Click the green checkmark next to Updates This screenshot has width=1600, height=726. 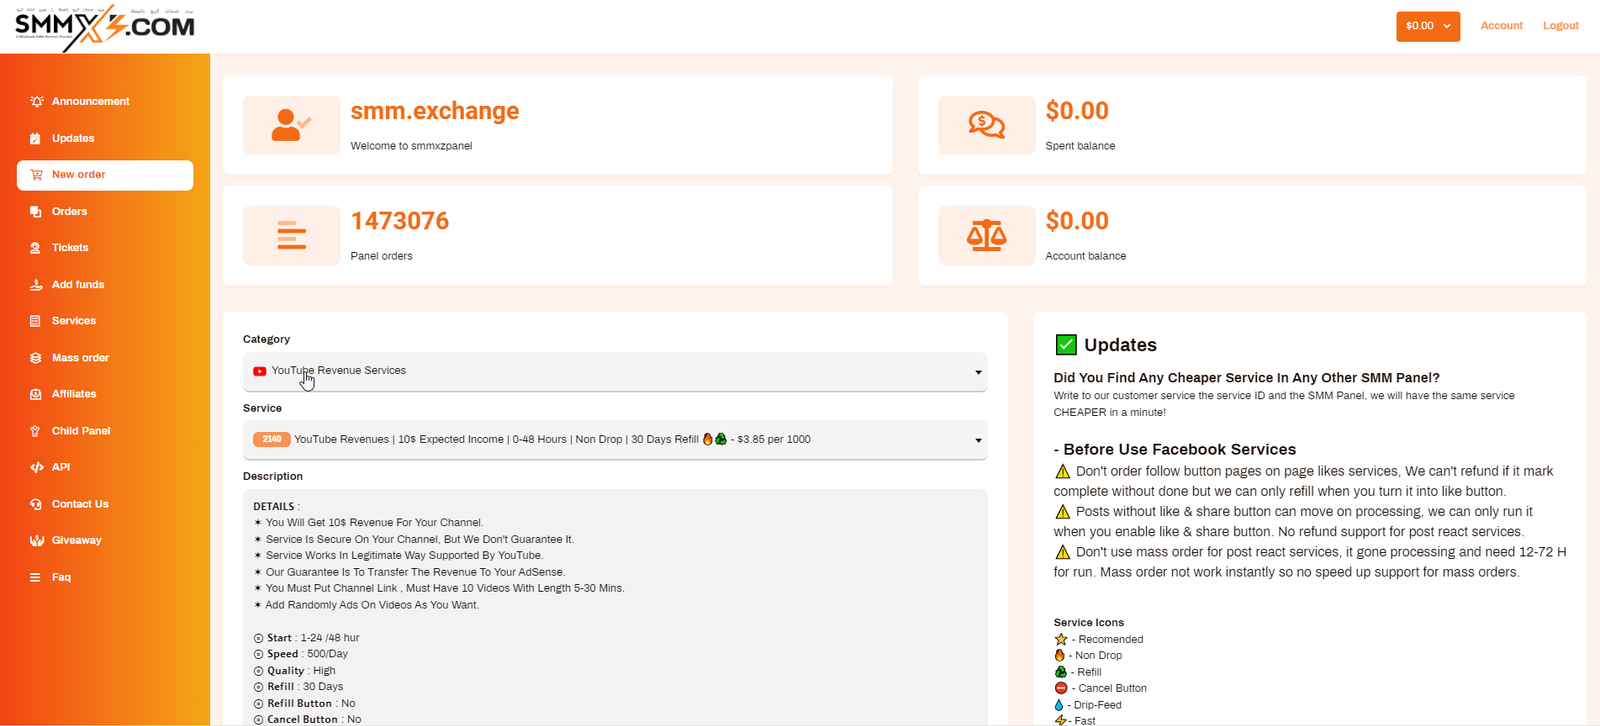[1066, 345]
